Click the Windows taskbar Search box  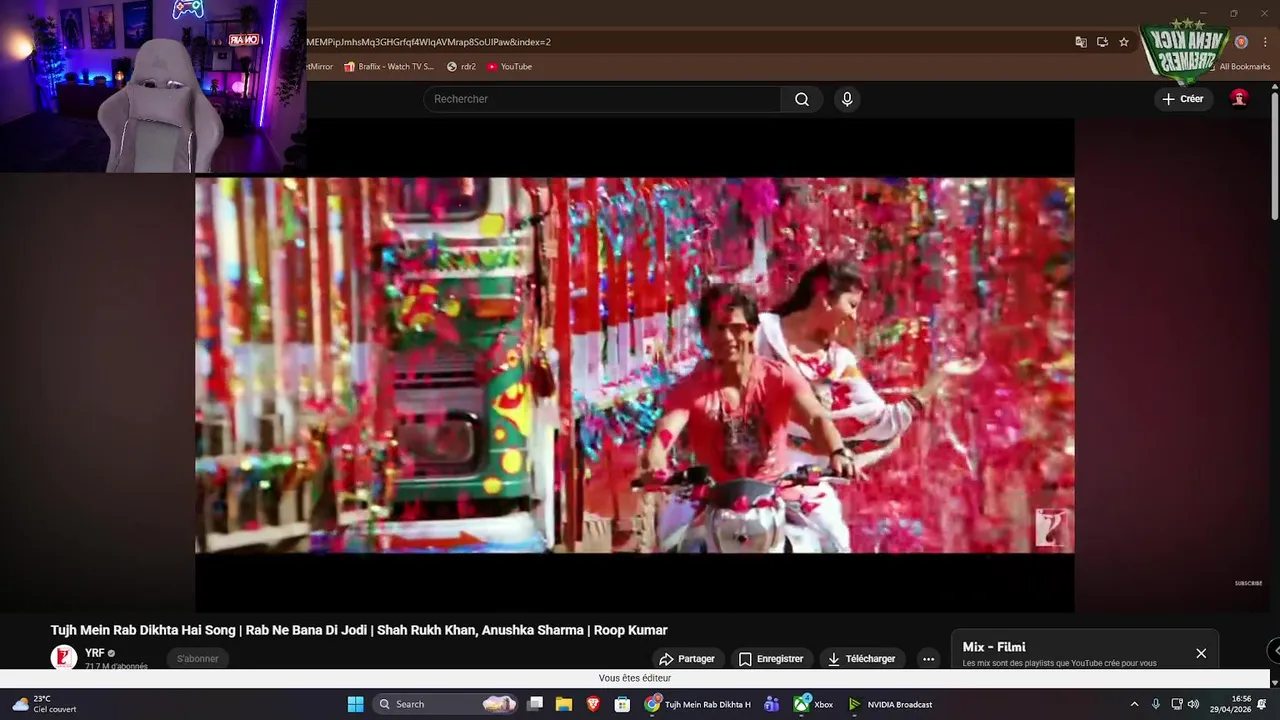[446, 704]
